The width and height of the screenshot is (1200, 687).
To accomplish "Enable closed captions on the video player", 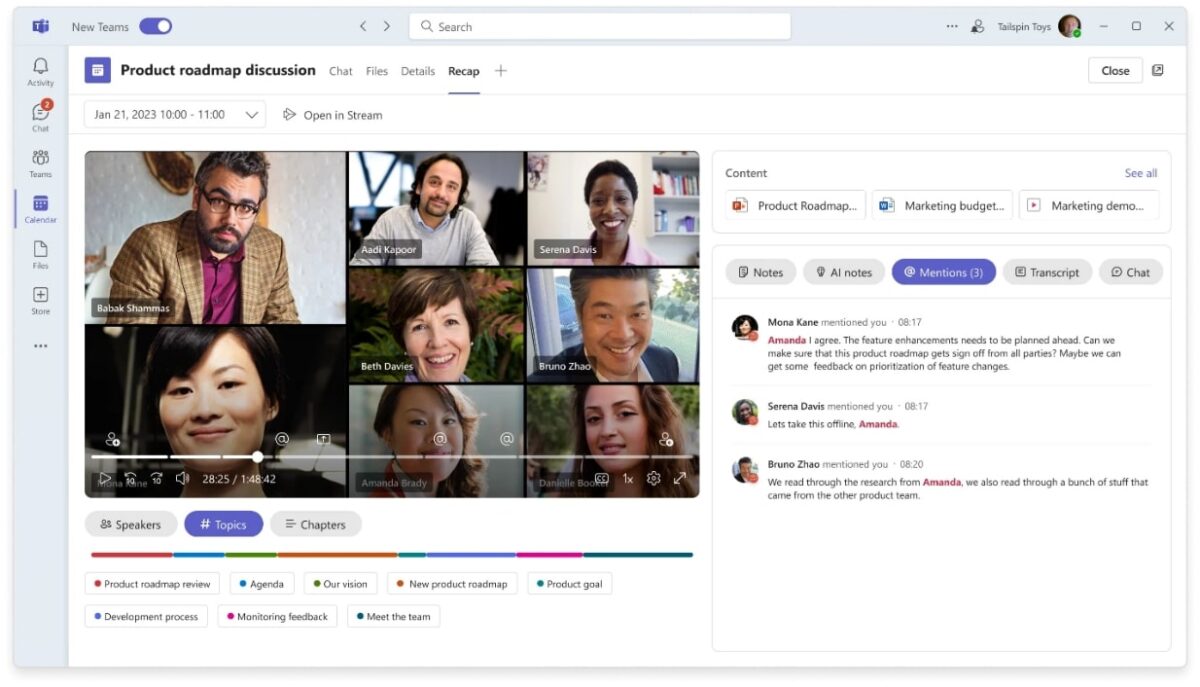I will click(x=600, y=478).
